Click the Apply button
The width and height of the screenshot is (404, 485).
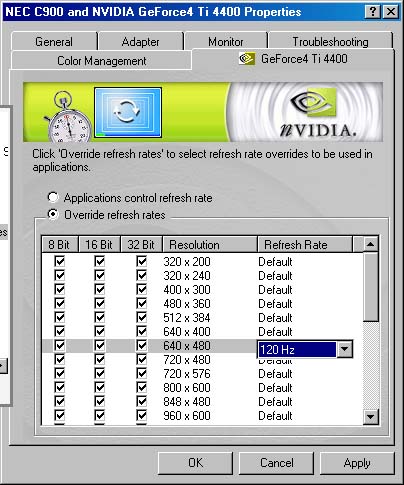[357, 463]
